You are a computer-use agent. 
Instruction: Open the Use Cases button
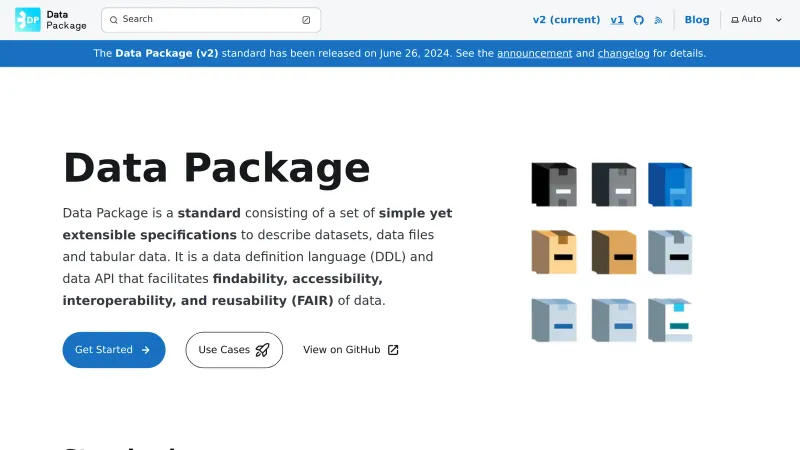[x=234, y=350]
